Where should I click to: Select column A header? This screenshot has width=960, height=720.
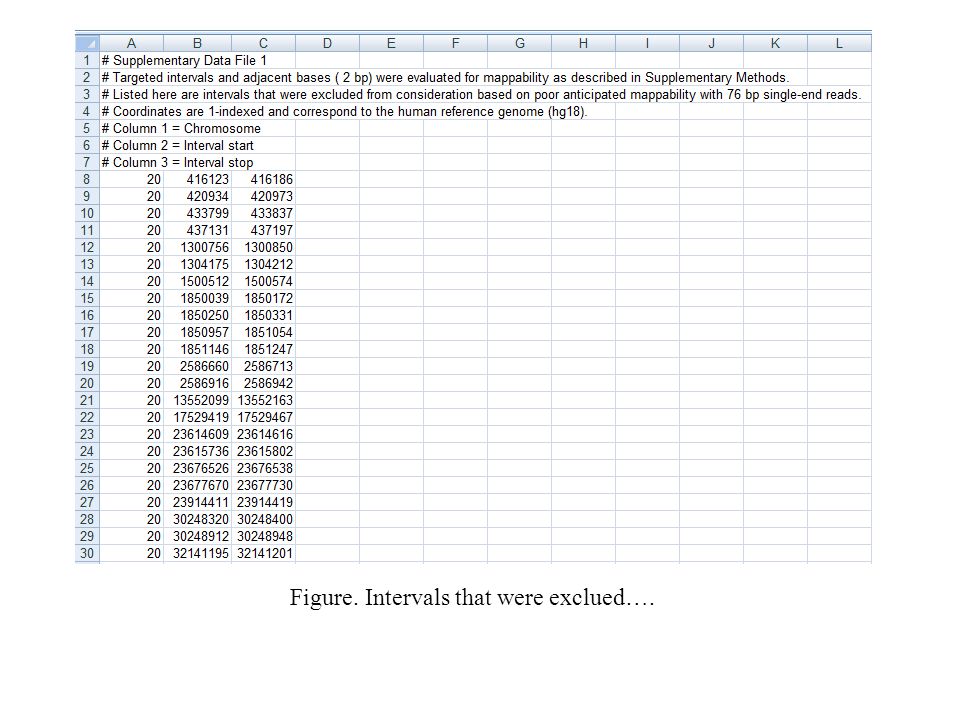(132, 43)
